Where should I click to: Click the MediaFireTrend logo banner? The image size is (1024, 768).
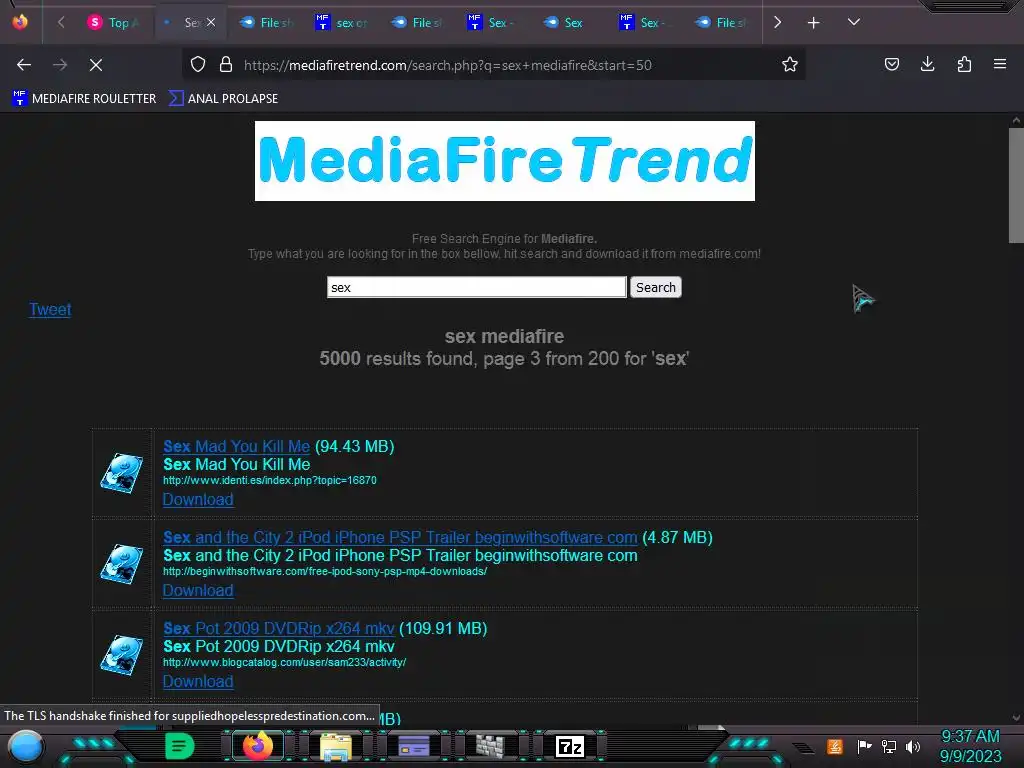pyautogui.click(x=505, y=161)
